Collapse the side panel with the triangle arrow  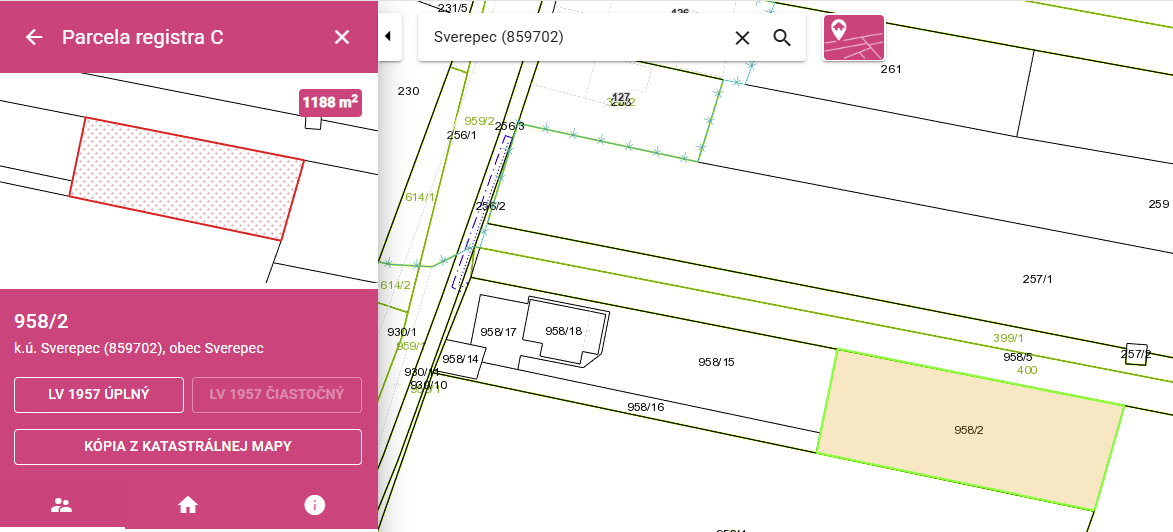388,36
